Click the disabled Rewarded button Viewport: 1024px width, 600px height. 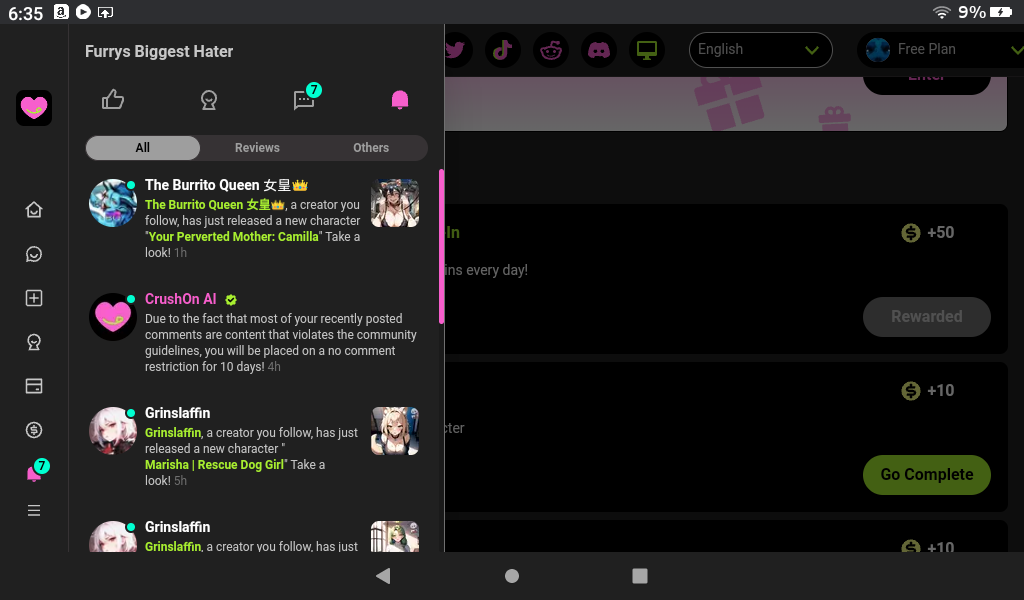tap(927, 317)
